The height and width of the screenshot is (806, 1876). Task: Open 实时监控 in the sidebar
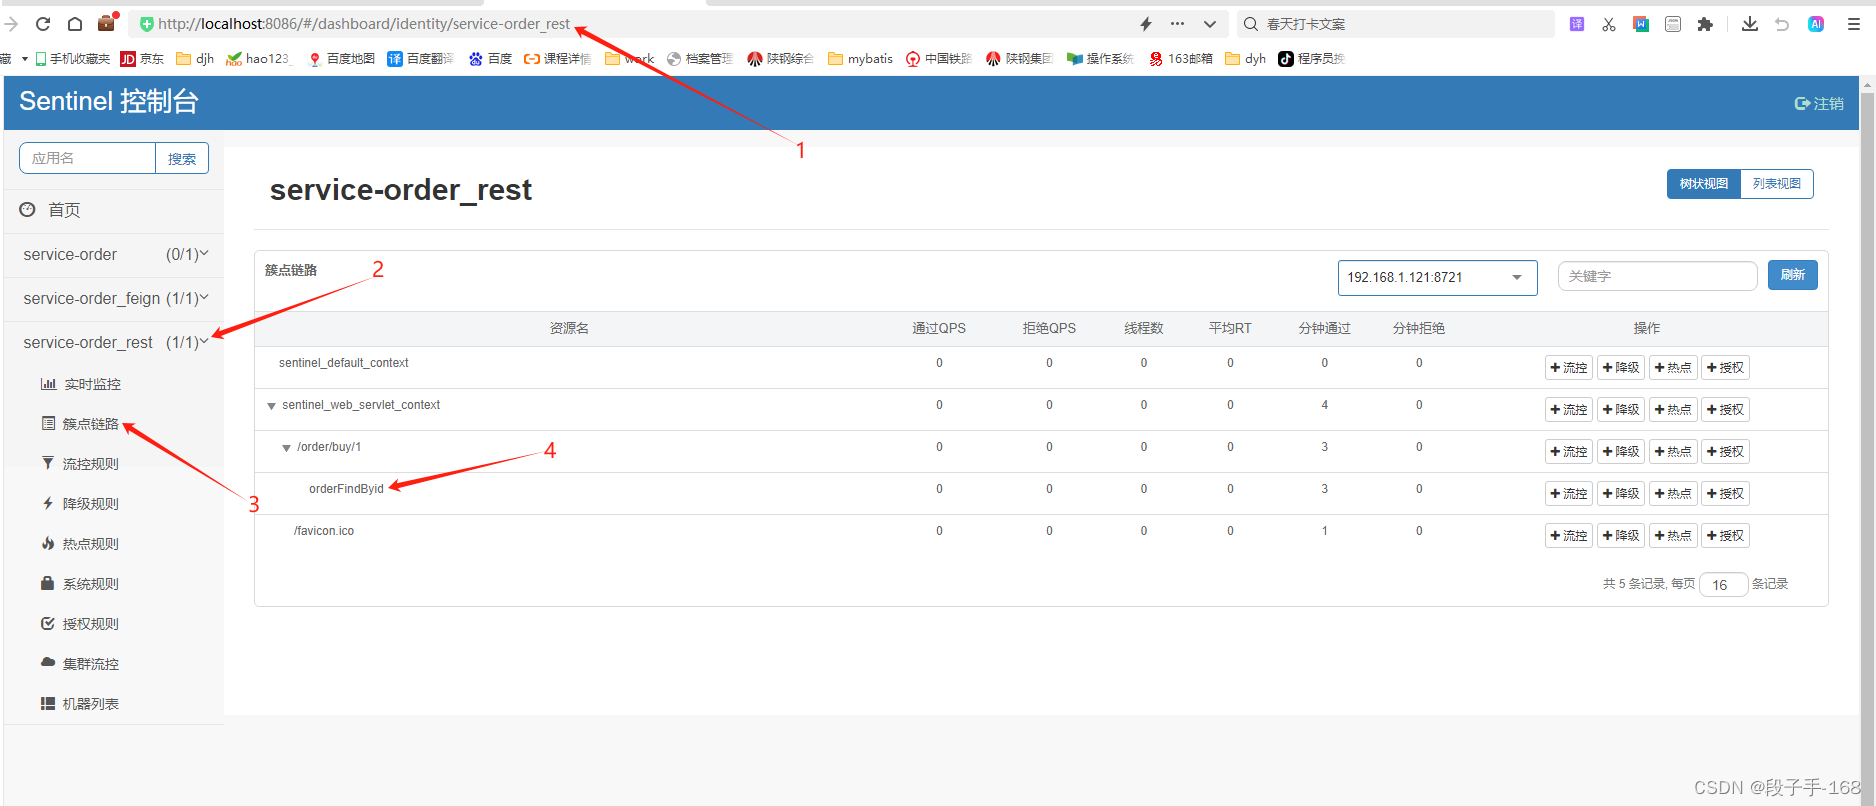click(80, 384)
